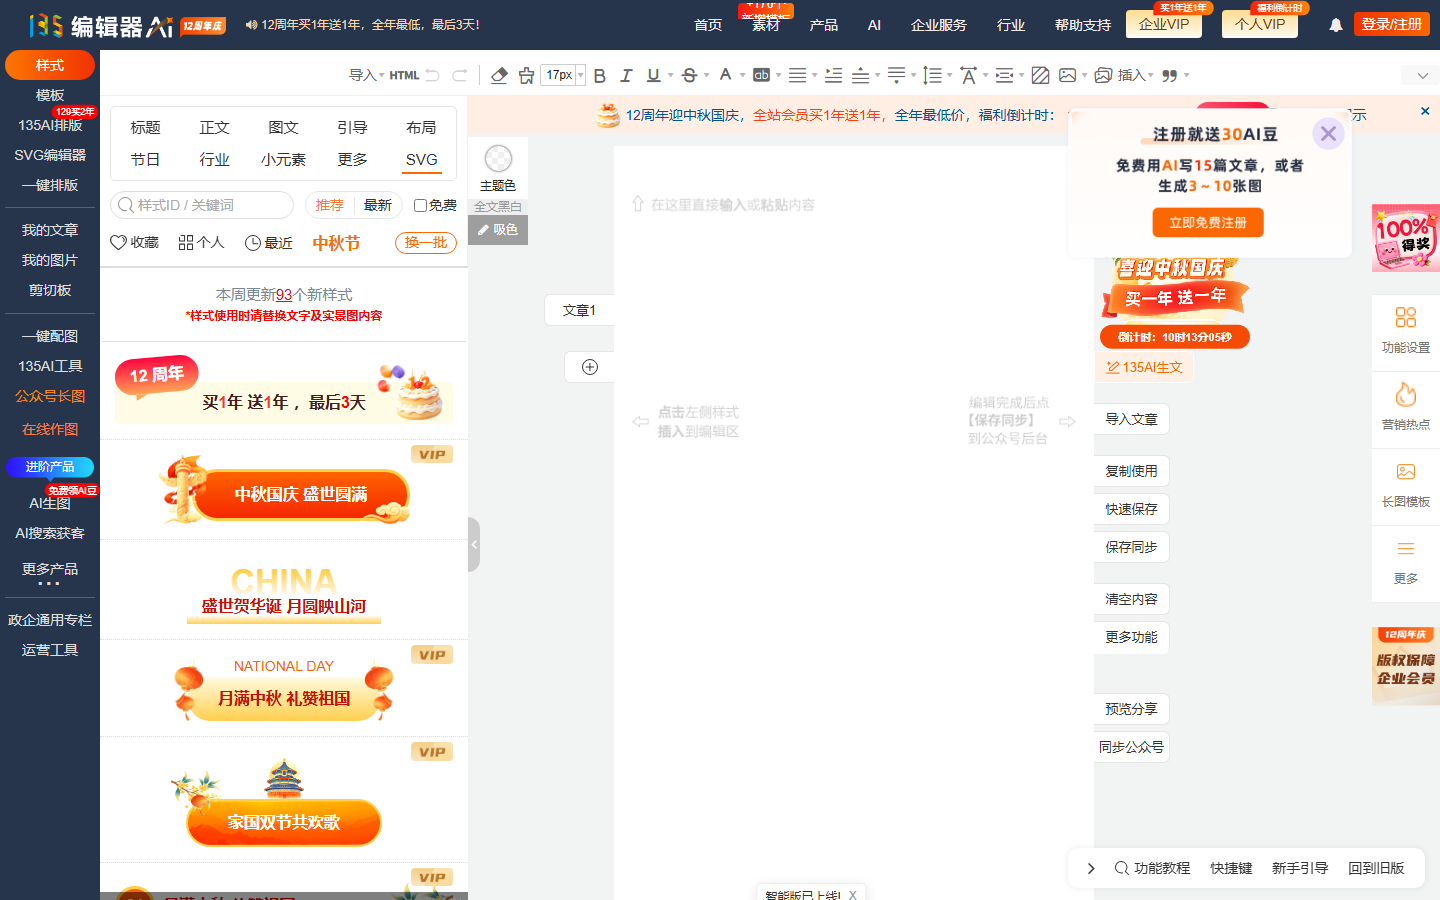Image resolution: width=1440 pixels, height=900 pixels.
Task: Click the 长图模板 picture icon
Action: click(x=1406, y=471)
